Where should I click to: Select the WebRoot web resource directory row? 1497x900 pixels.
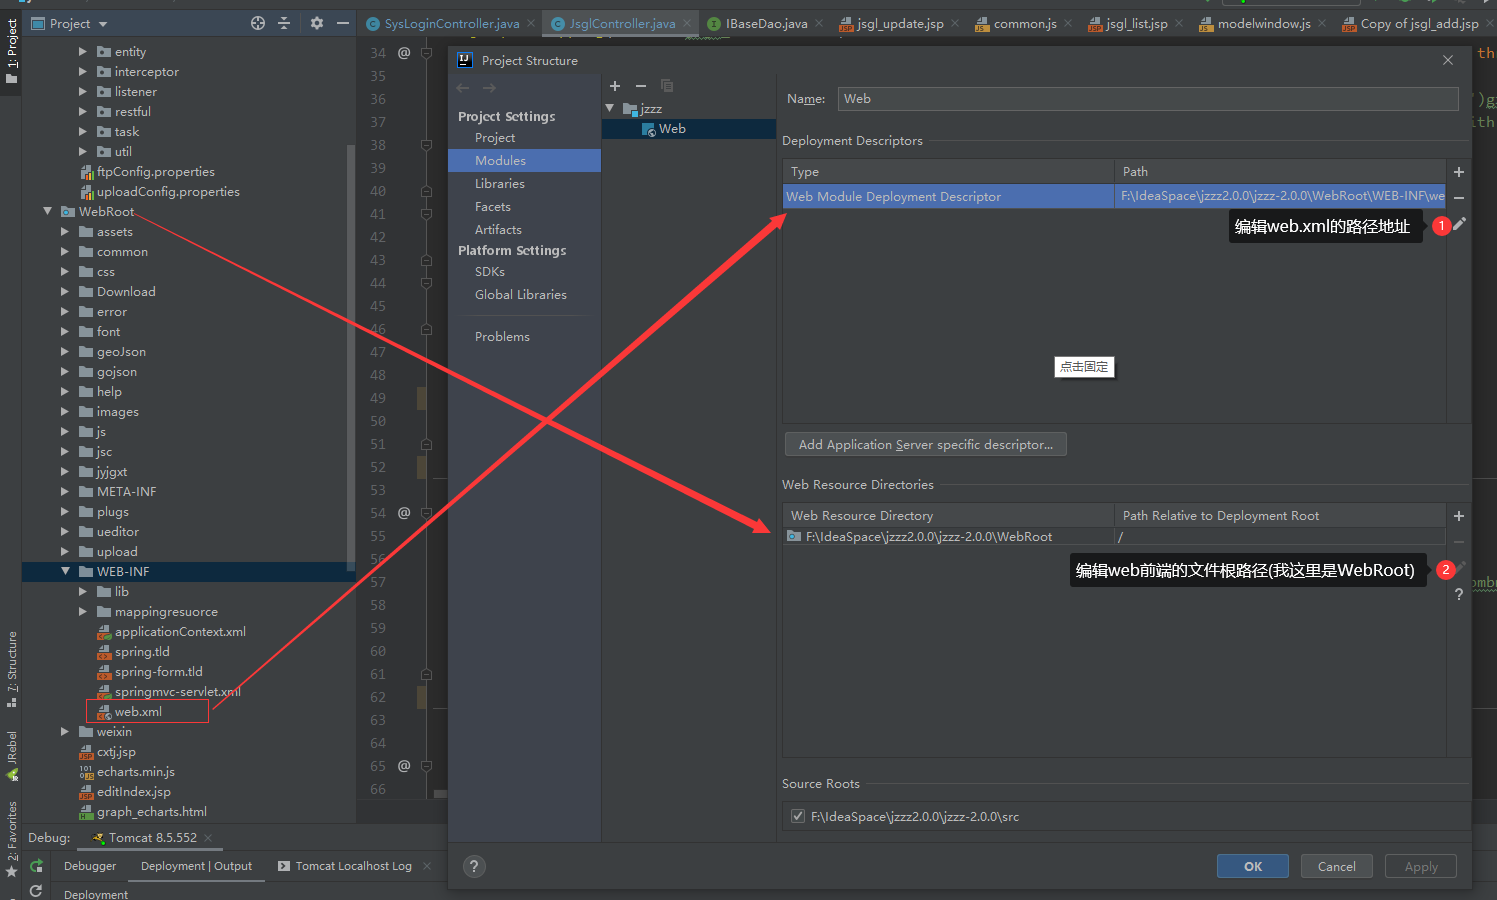(x=1114, y=536)
